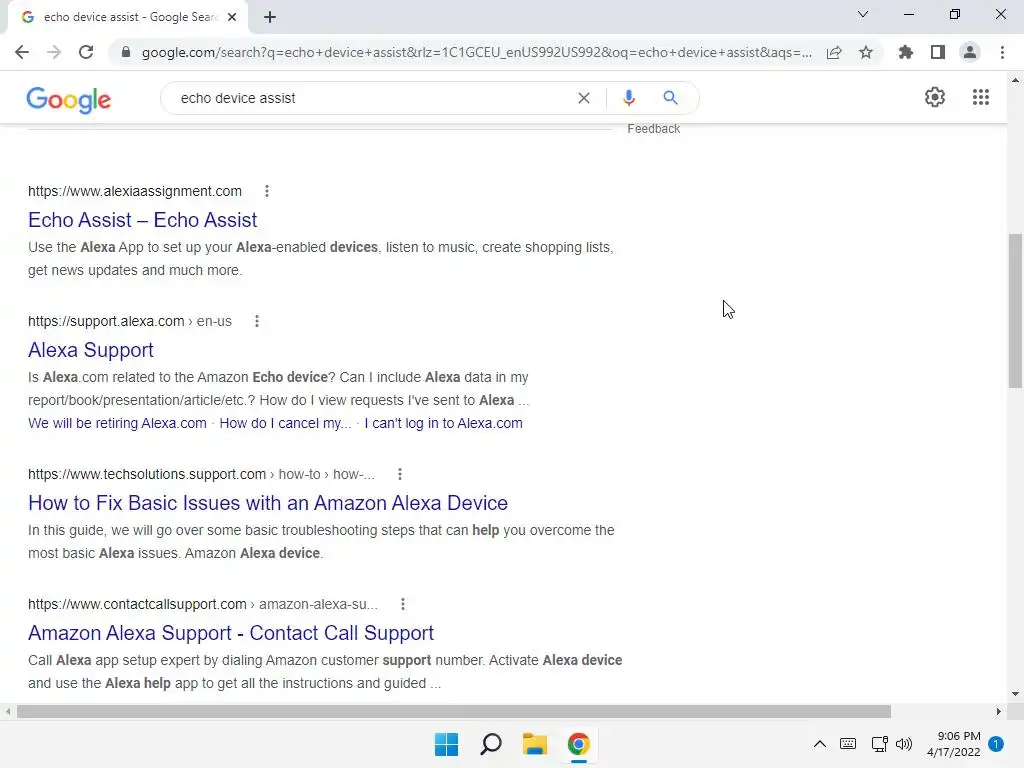1024x768 pixels.
Task: Open more options for support.alexa.com result
Action: [257, 321]
